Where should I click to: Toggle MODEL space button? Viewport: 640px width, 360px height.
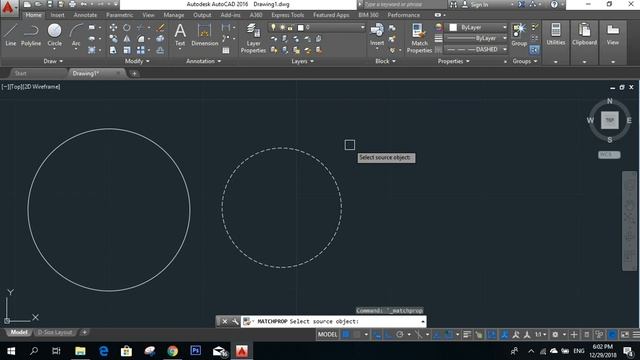pyautogui.click(x=327, y=334)
